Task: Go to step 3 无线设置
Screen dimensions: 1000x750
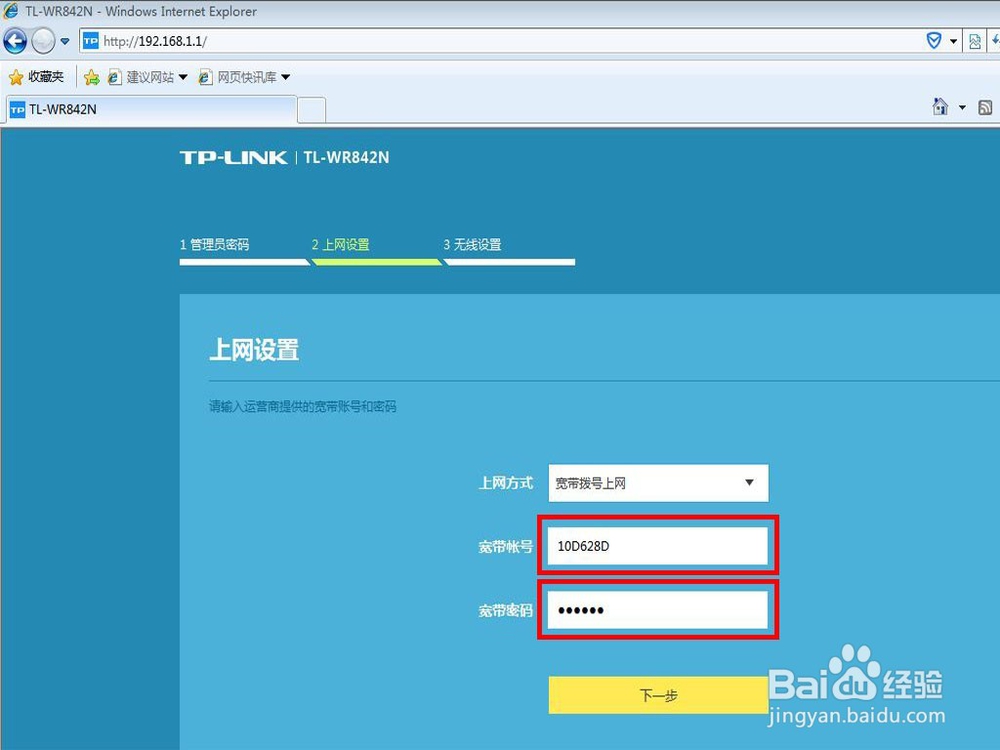Action: pyautogui.click(x=473, y=244)
